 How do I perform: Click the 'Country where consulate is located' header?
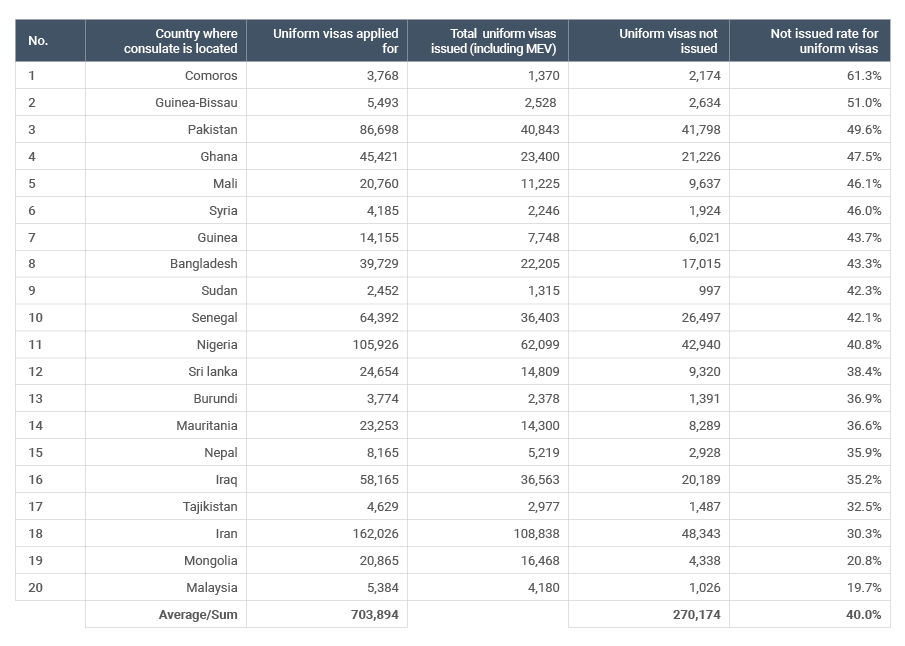click(181, 41)
